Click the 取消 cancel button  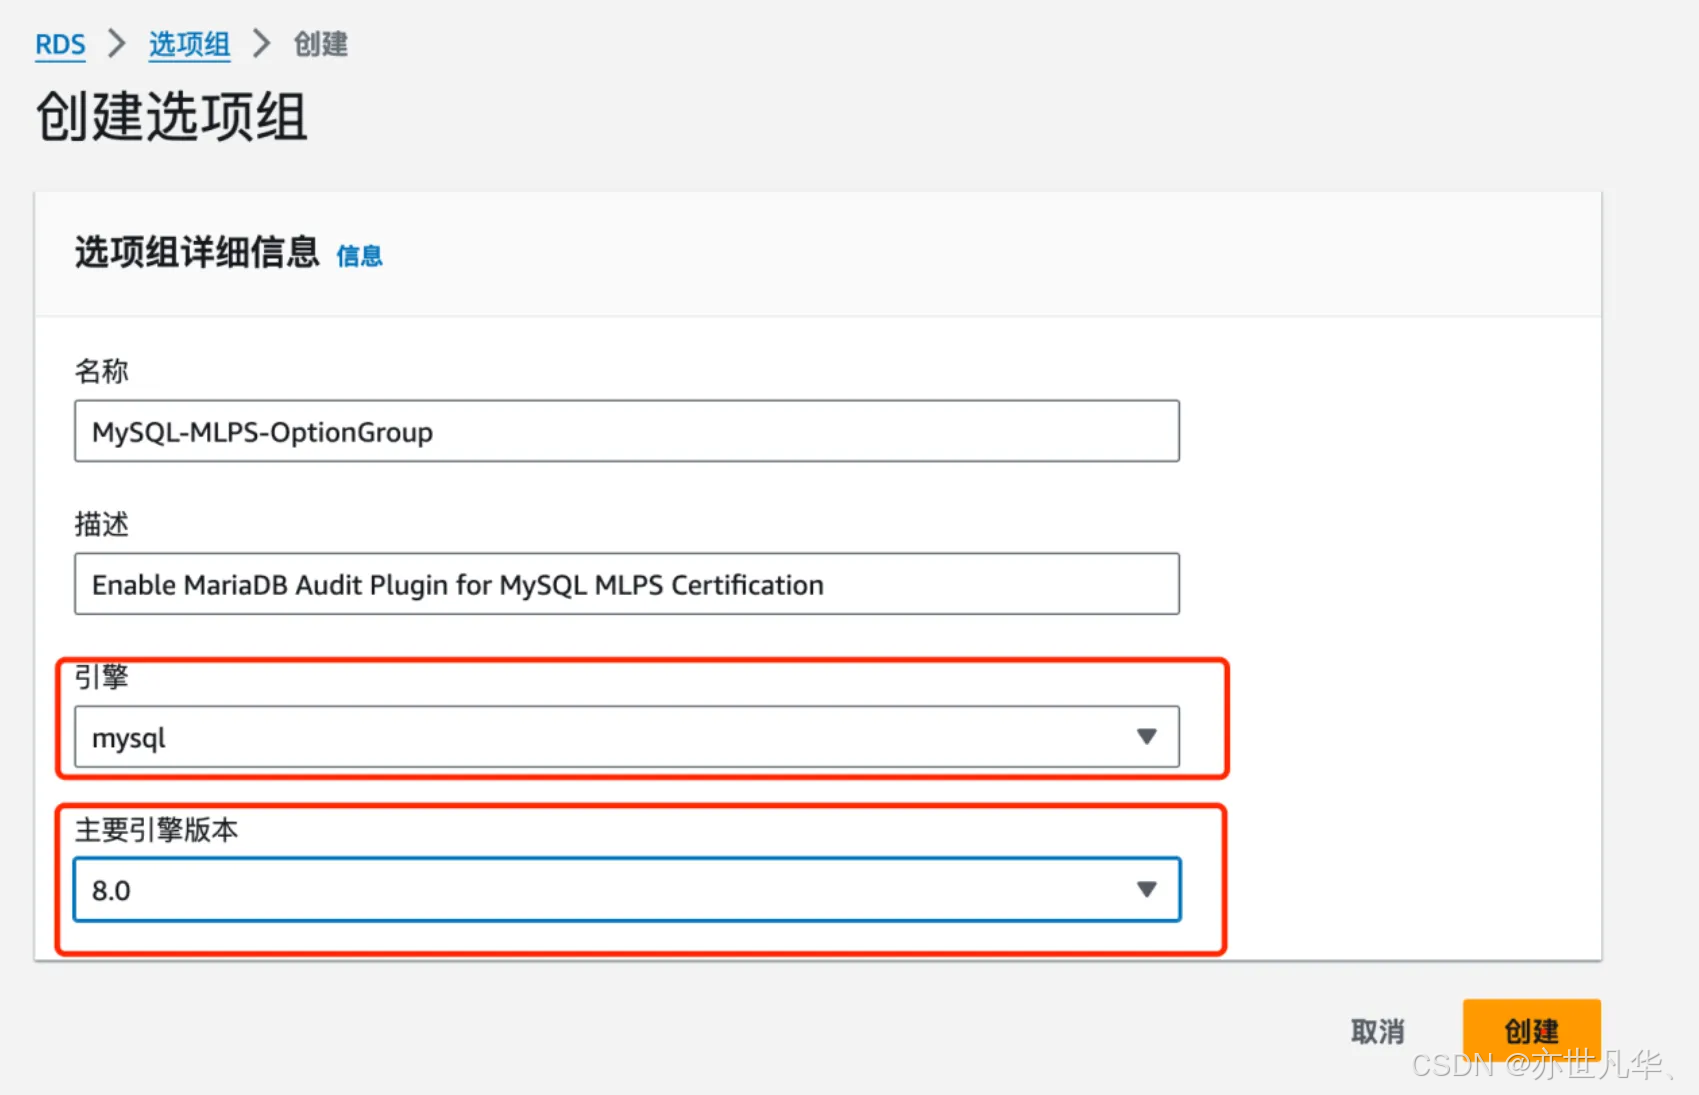[x=1378, y=1031]
